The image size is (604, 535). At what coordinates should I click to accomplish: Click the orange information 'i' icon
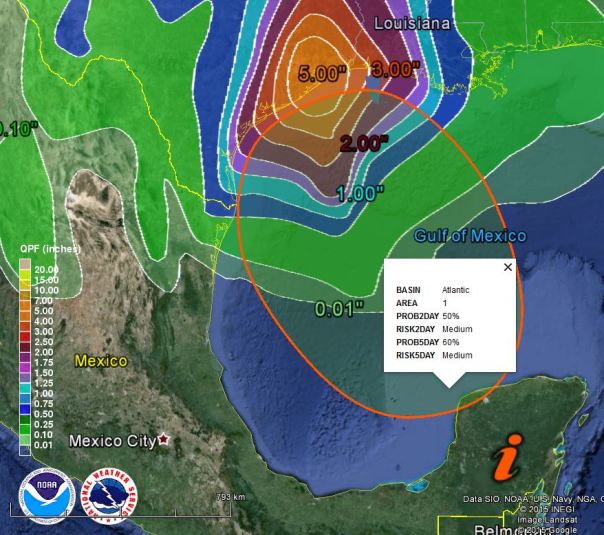[x=508, y=457]
